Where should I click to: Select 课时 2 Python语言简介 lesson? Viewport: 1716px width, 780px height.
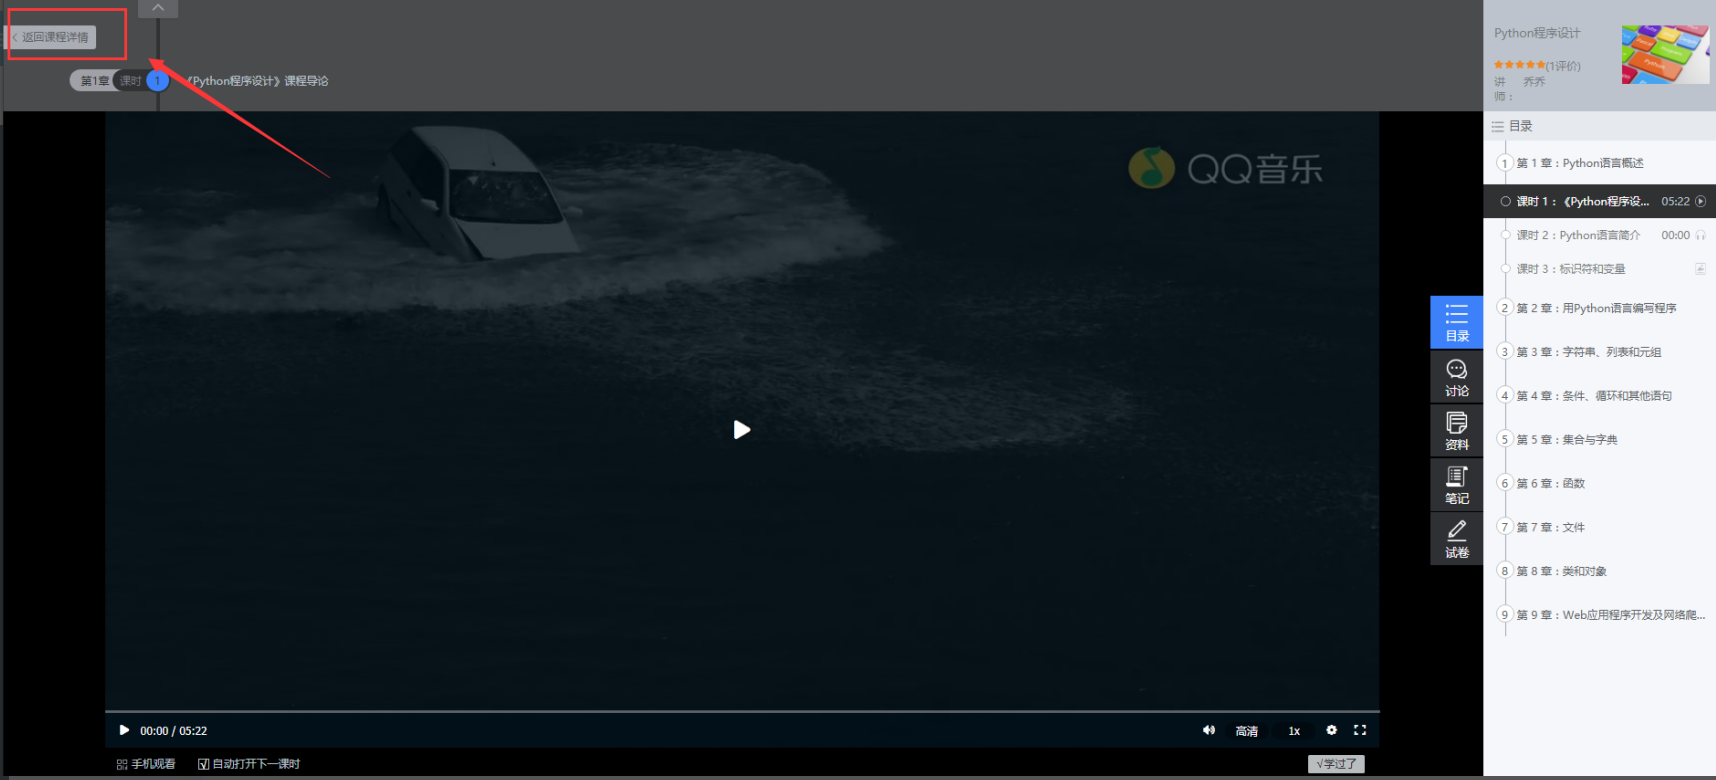click(1577, 235)
